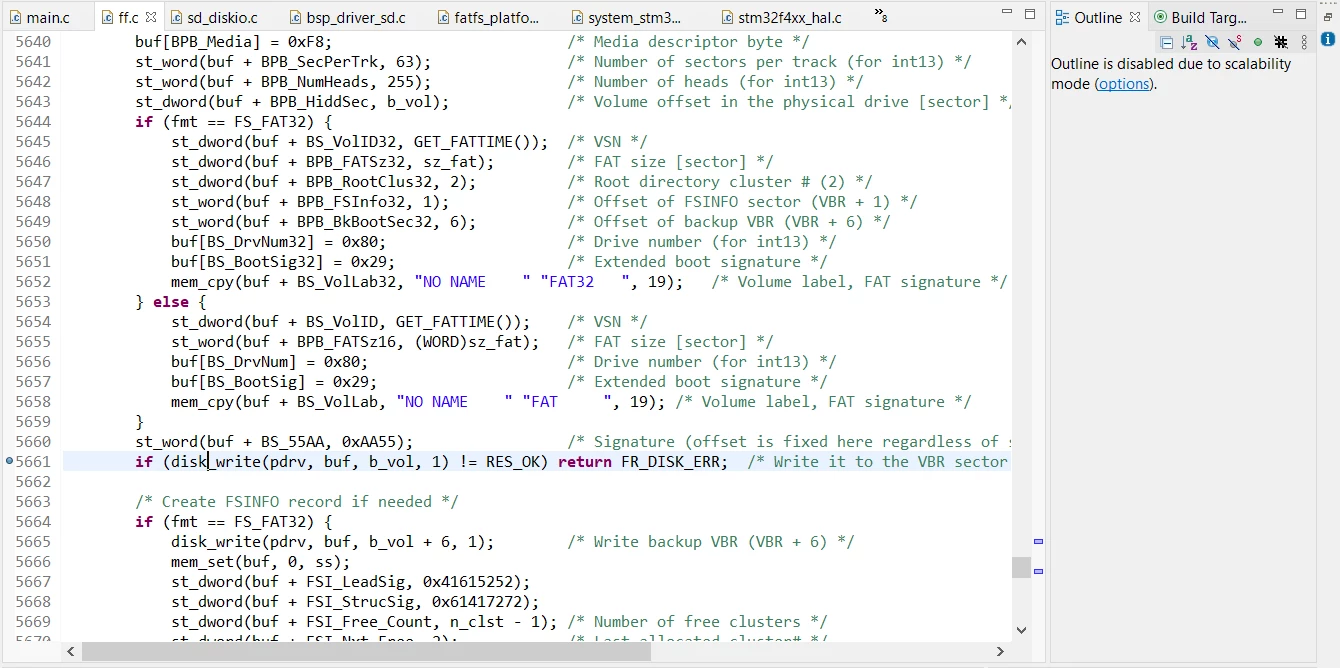Switch to the main.c tab
1340x668 pixels.
click(x=40, y=17)
